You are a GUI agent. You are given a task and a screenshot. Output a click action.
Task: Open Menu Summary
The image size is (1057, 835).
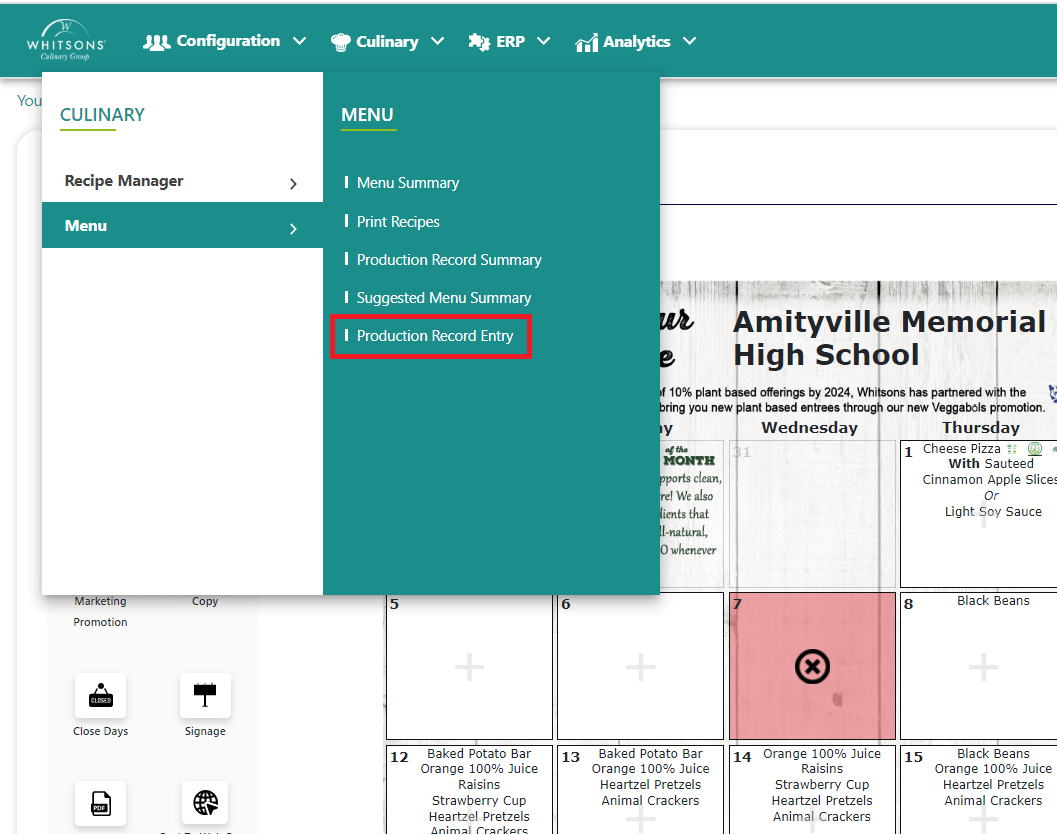(408, 183)
